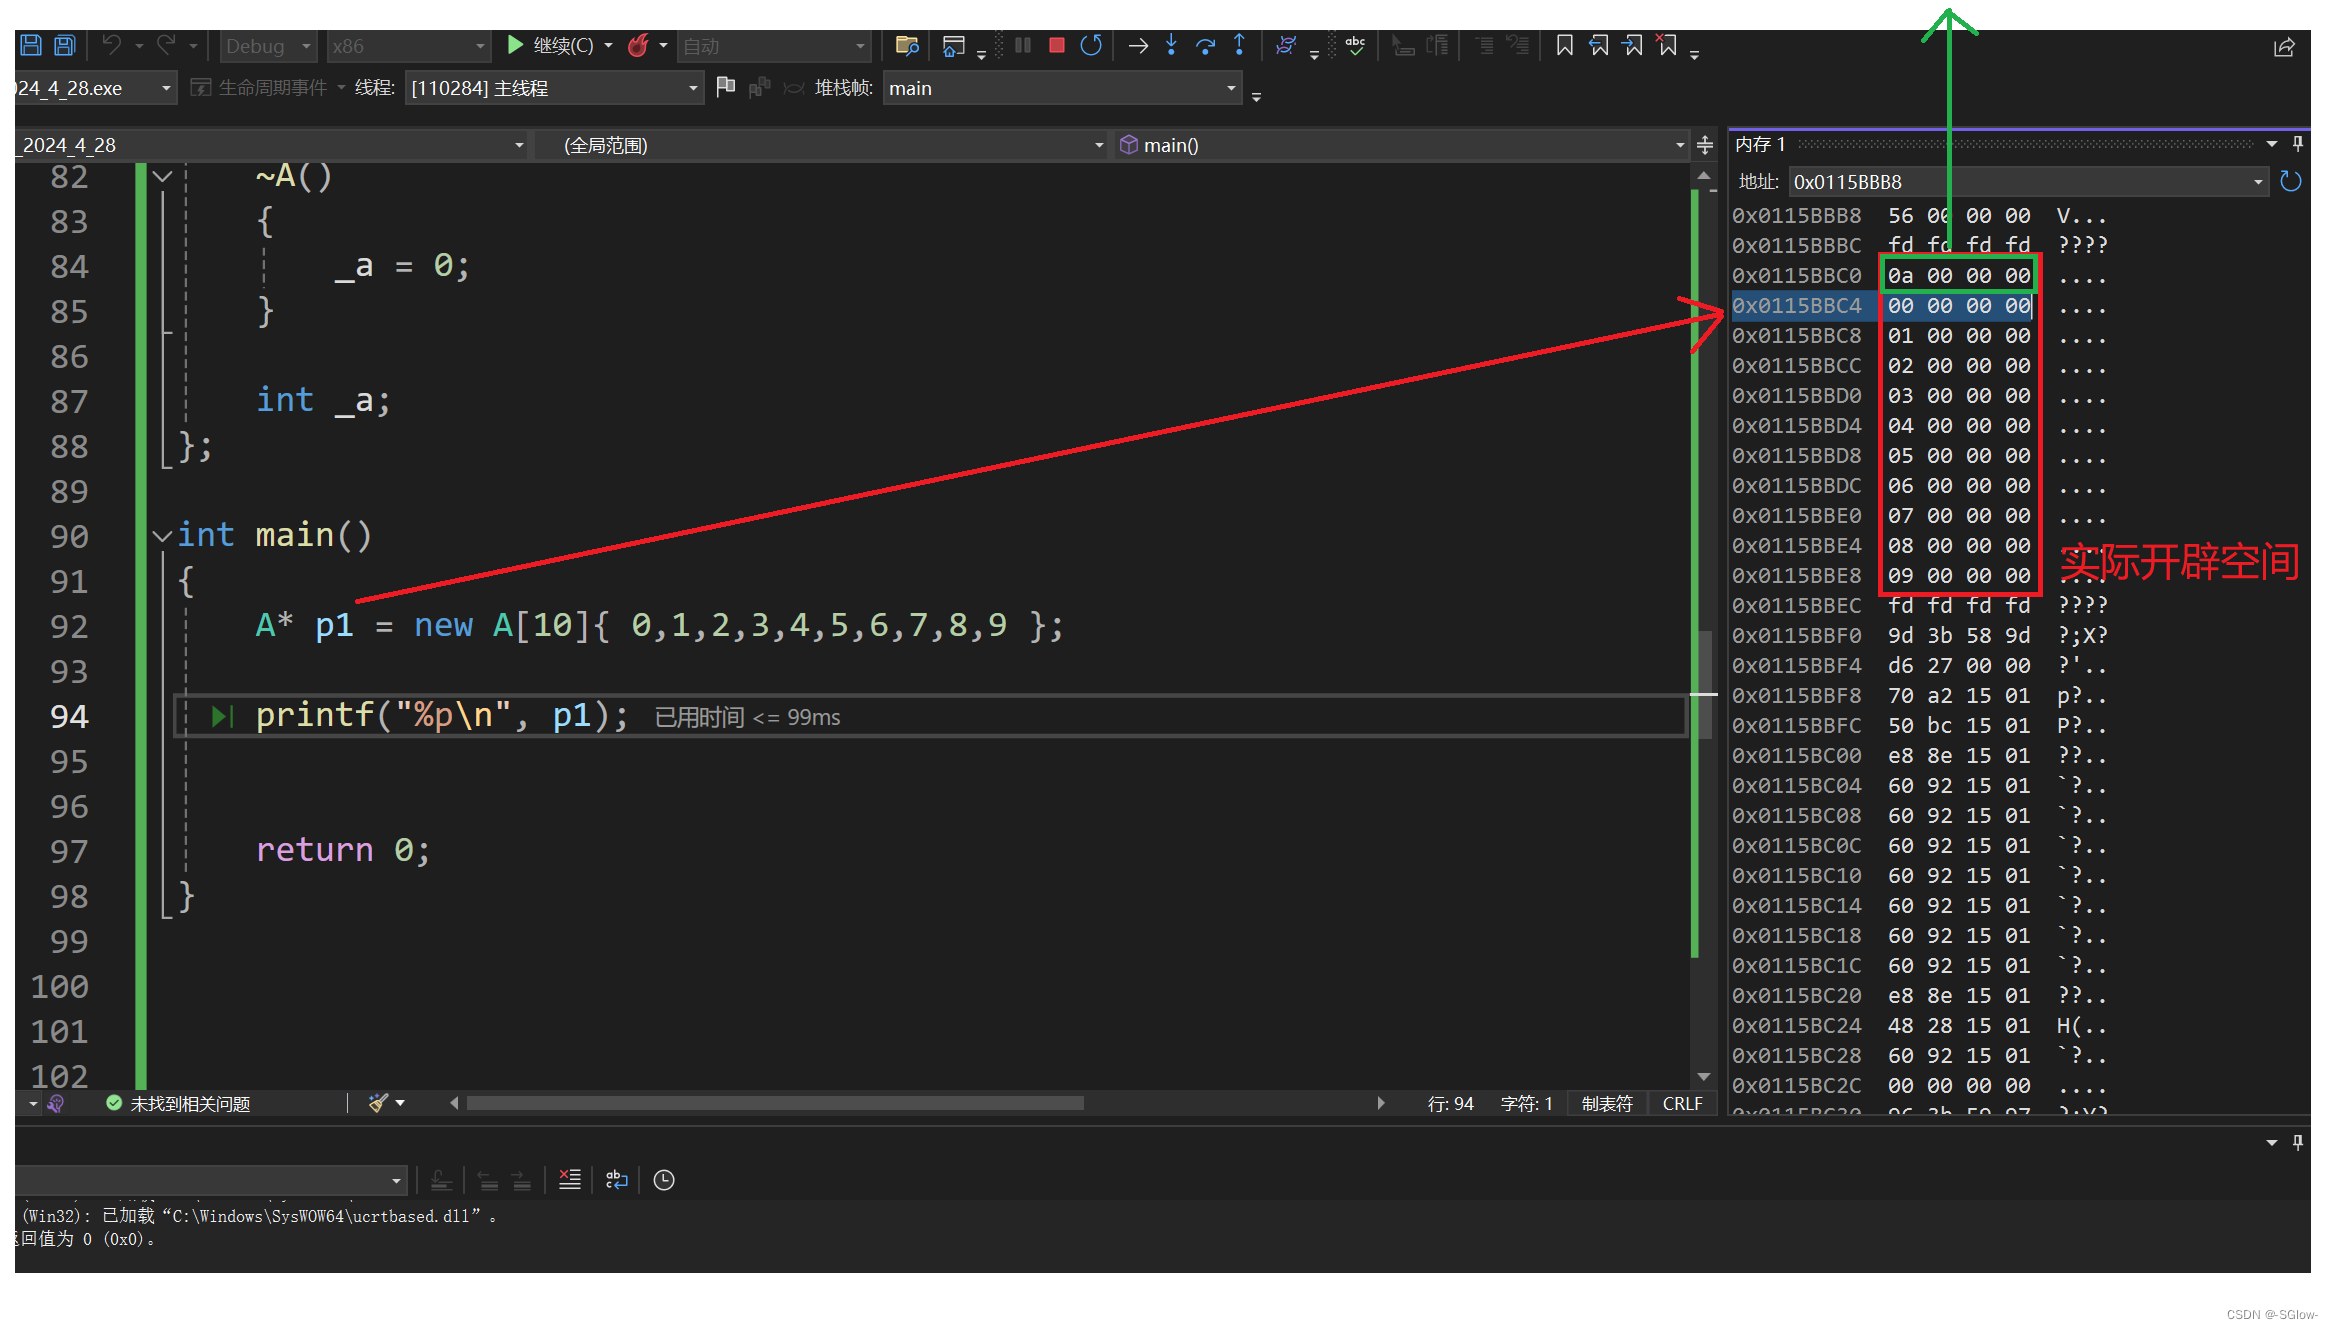Click the Restart debugging icon
The height and width of the screenshot is (1329, 2333).
click(1091, 46)
